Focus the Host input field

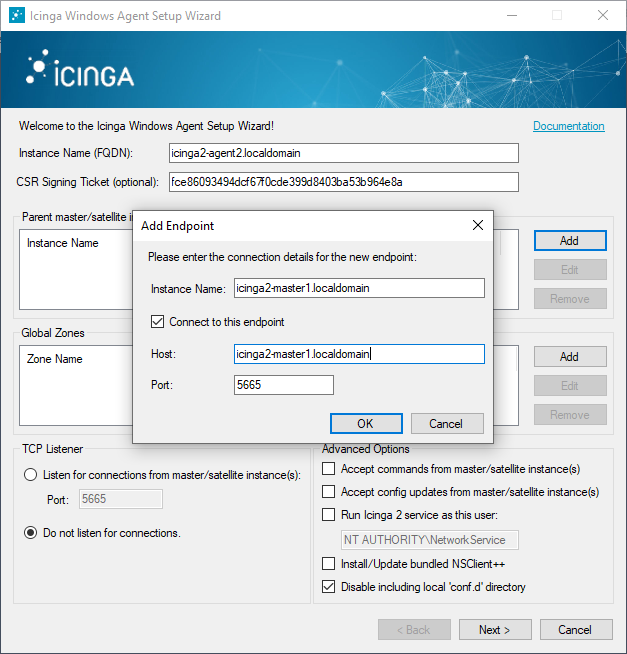click(x=359, y=354)
